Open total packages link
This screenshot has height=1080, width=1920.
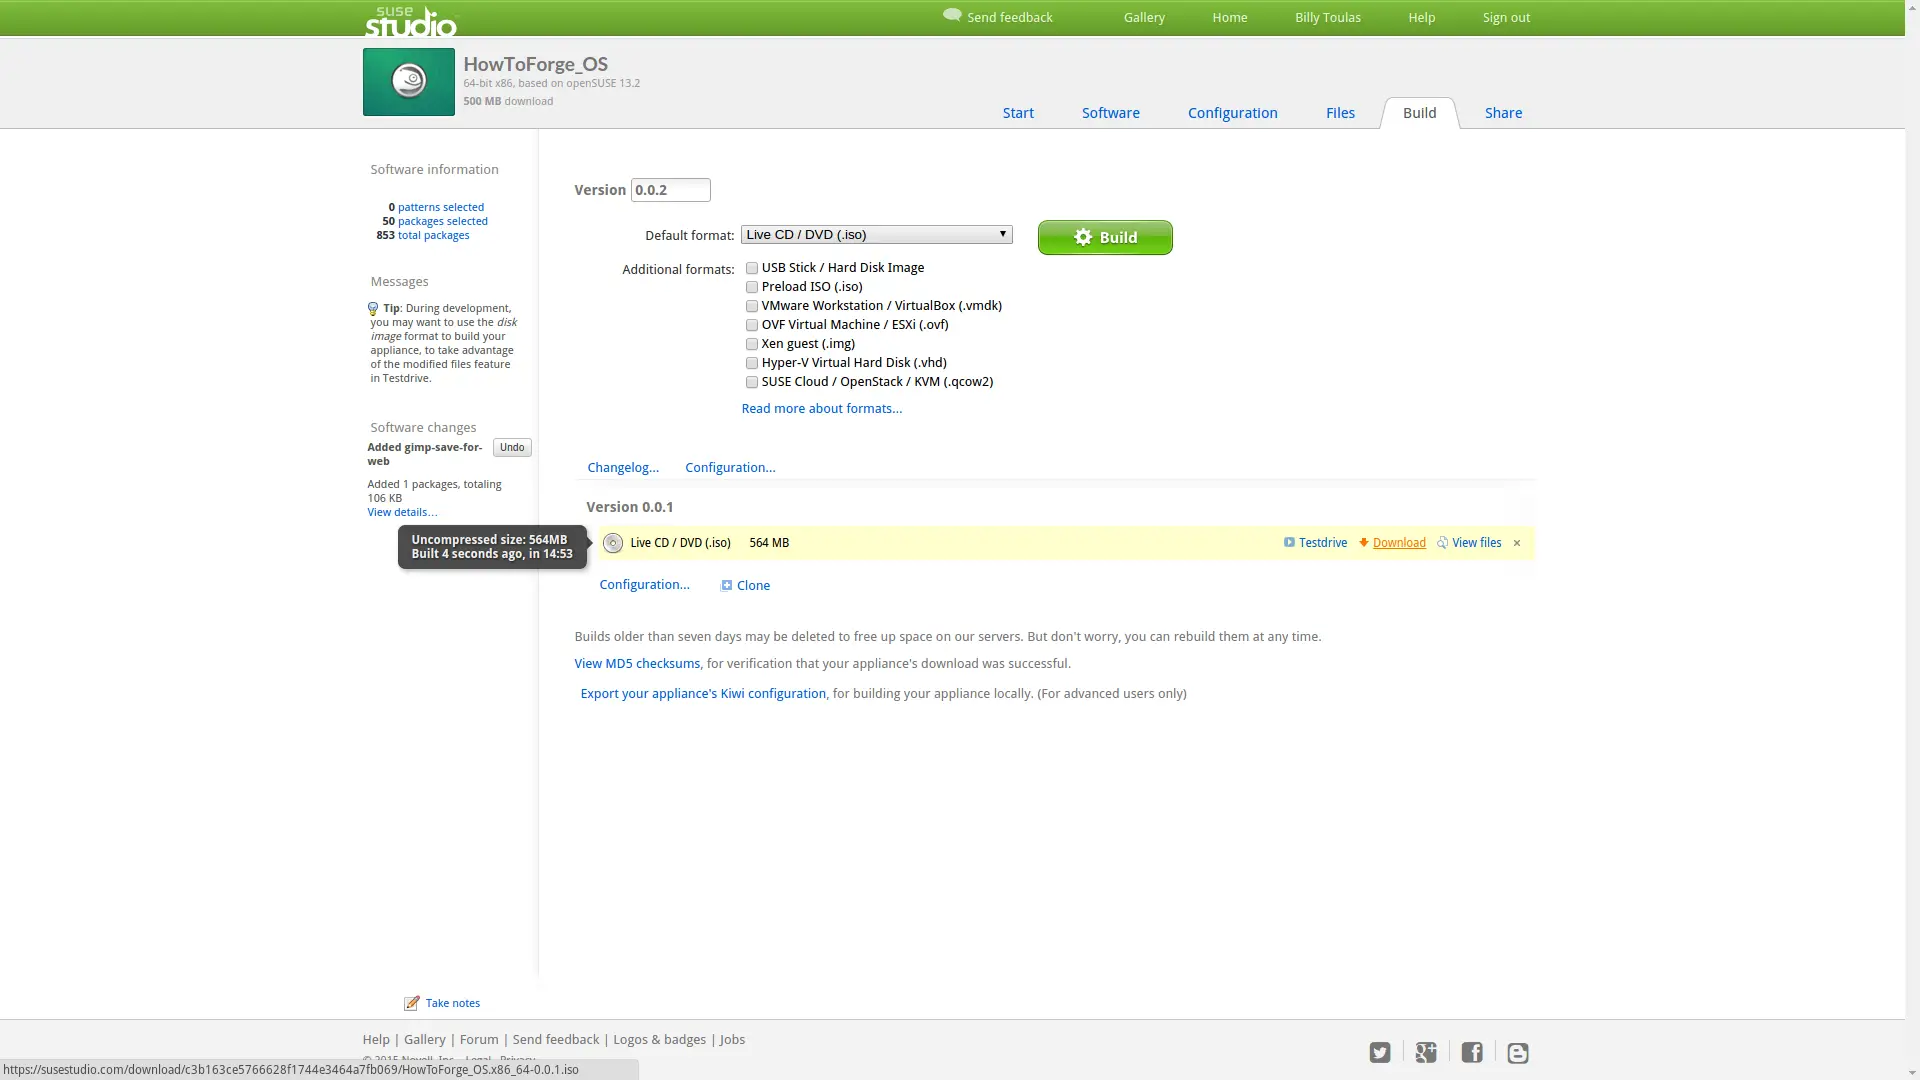click(x=434, y=235)
